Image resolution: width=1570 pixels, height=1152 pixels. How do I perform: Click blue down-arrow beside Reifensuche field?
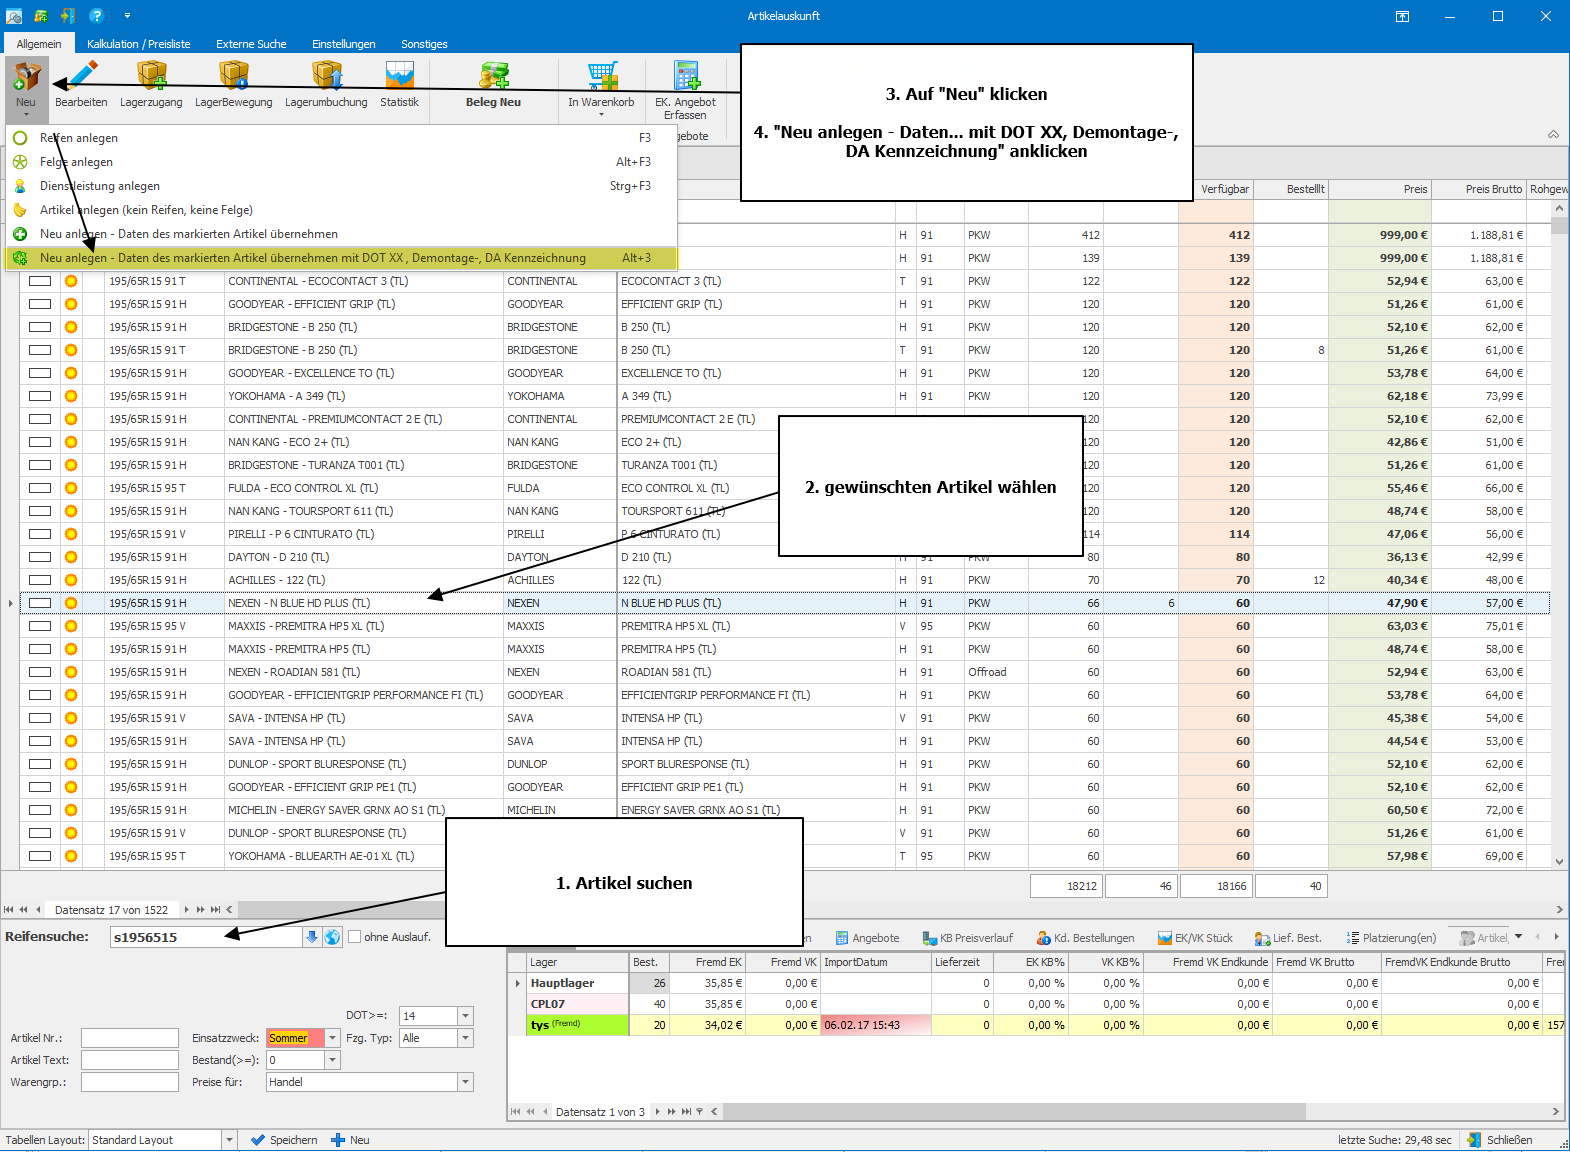[312, 937]
